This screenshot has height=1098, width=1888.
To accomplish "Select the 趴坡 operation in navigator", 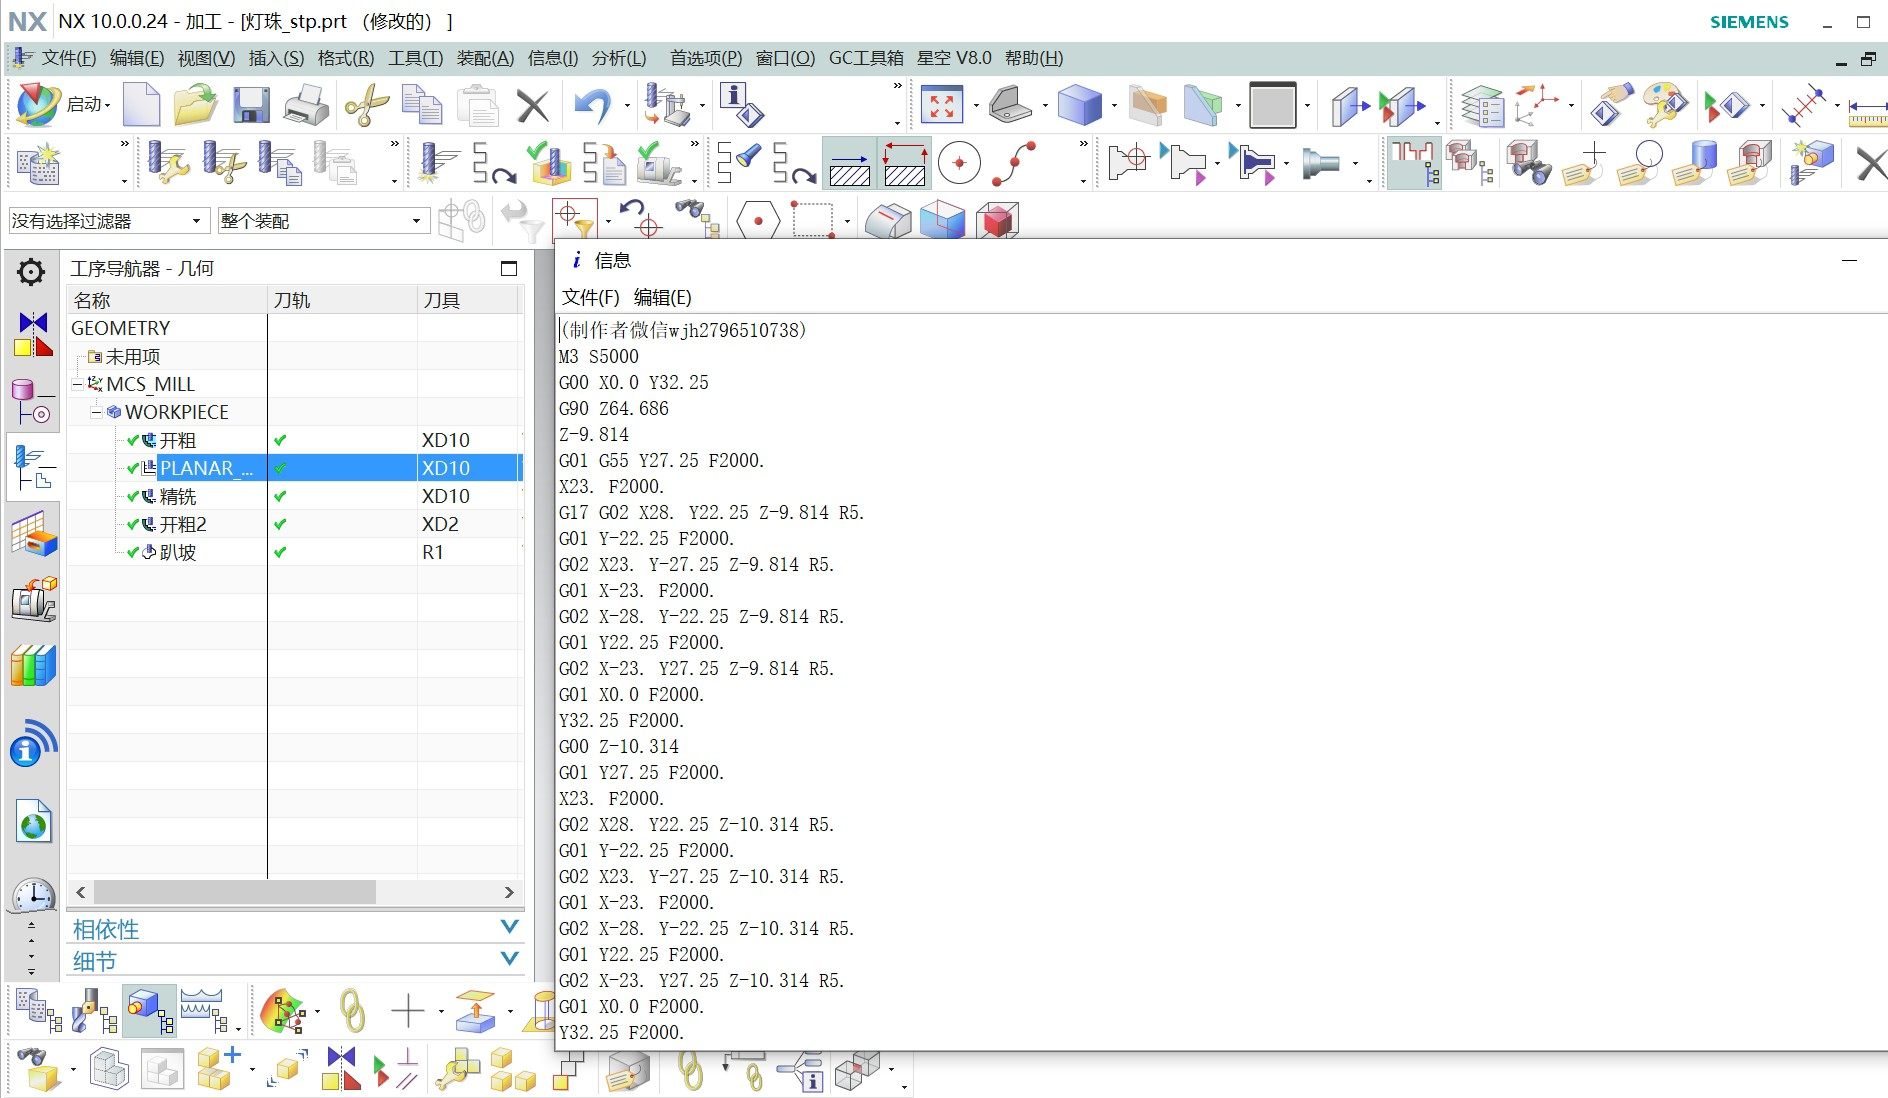I will [x=178, y=552].
